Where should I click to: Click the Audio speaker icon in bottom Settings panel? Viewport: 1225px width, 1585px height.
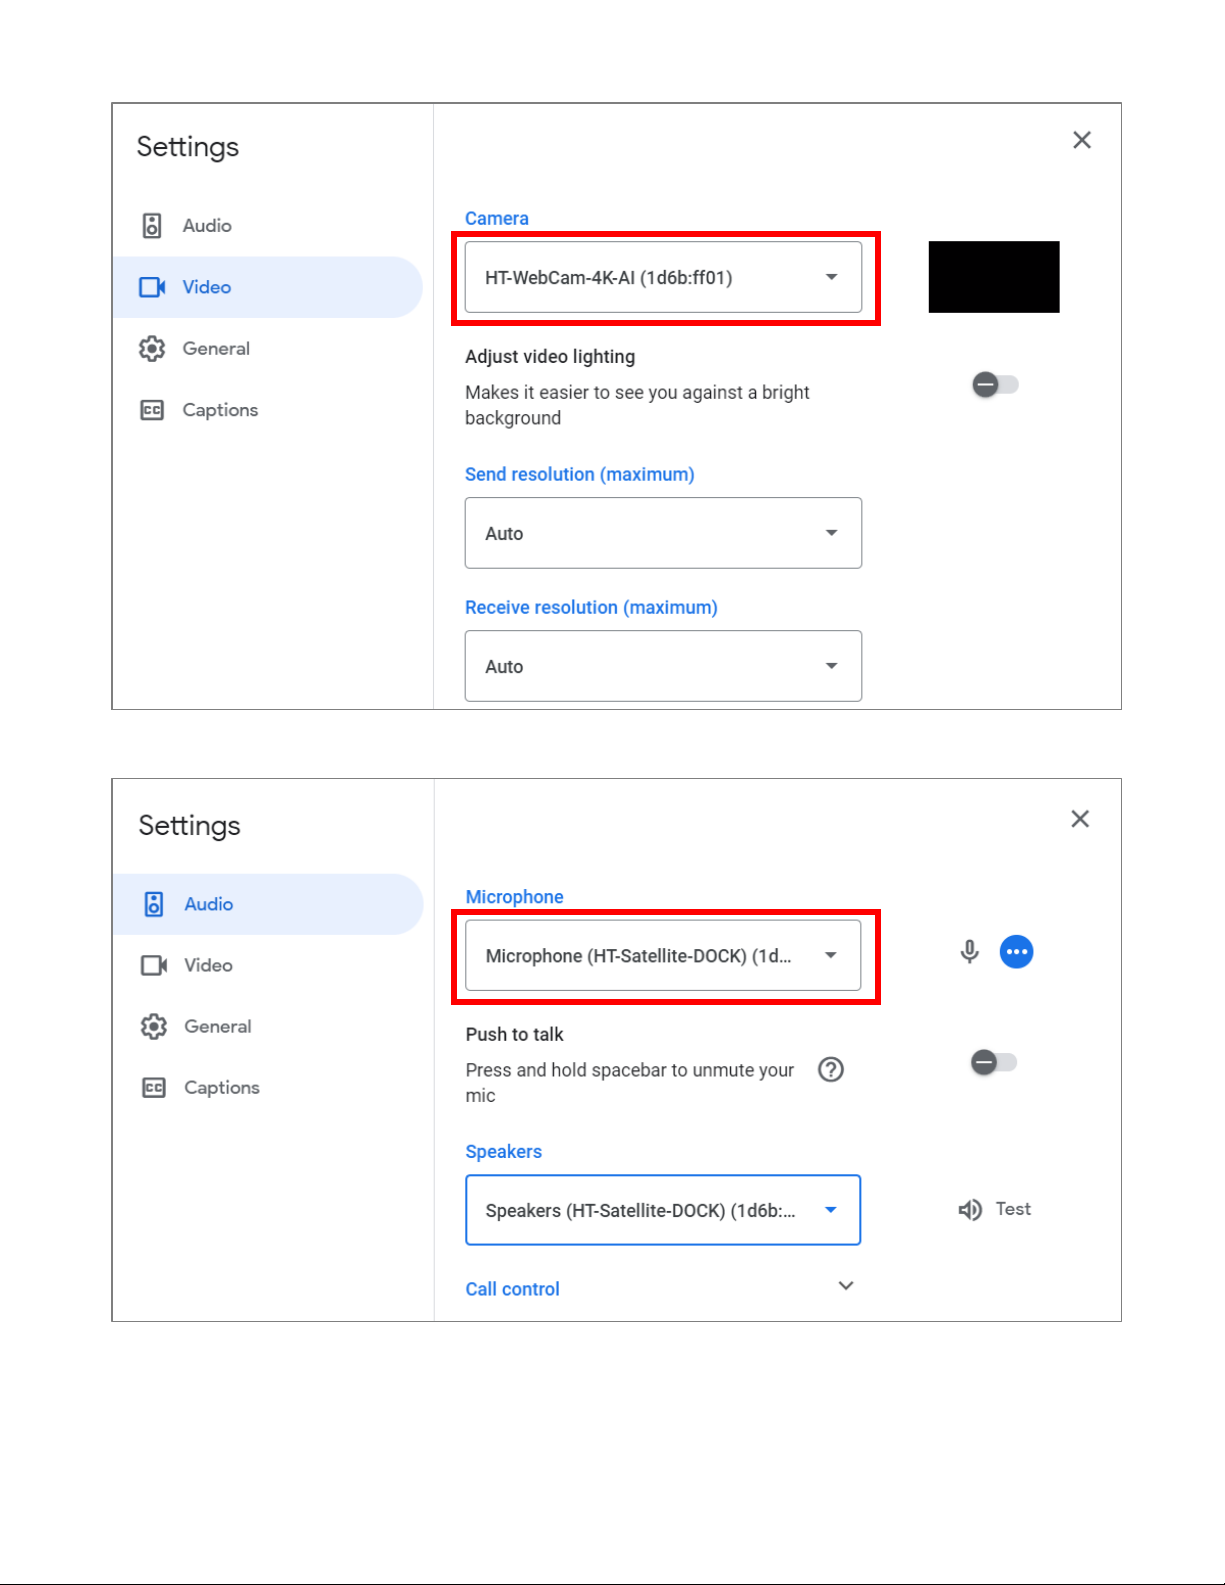tap(154, 904)
